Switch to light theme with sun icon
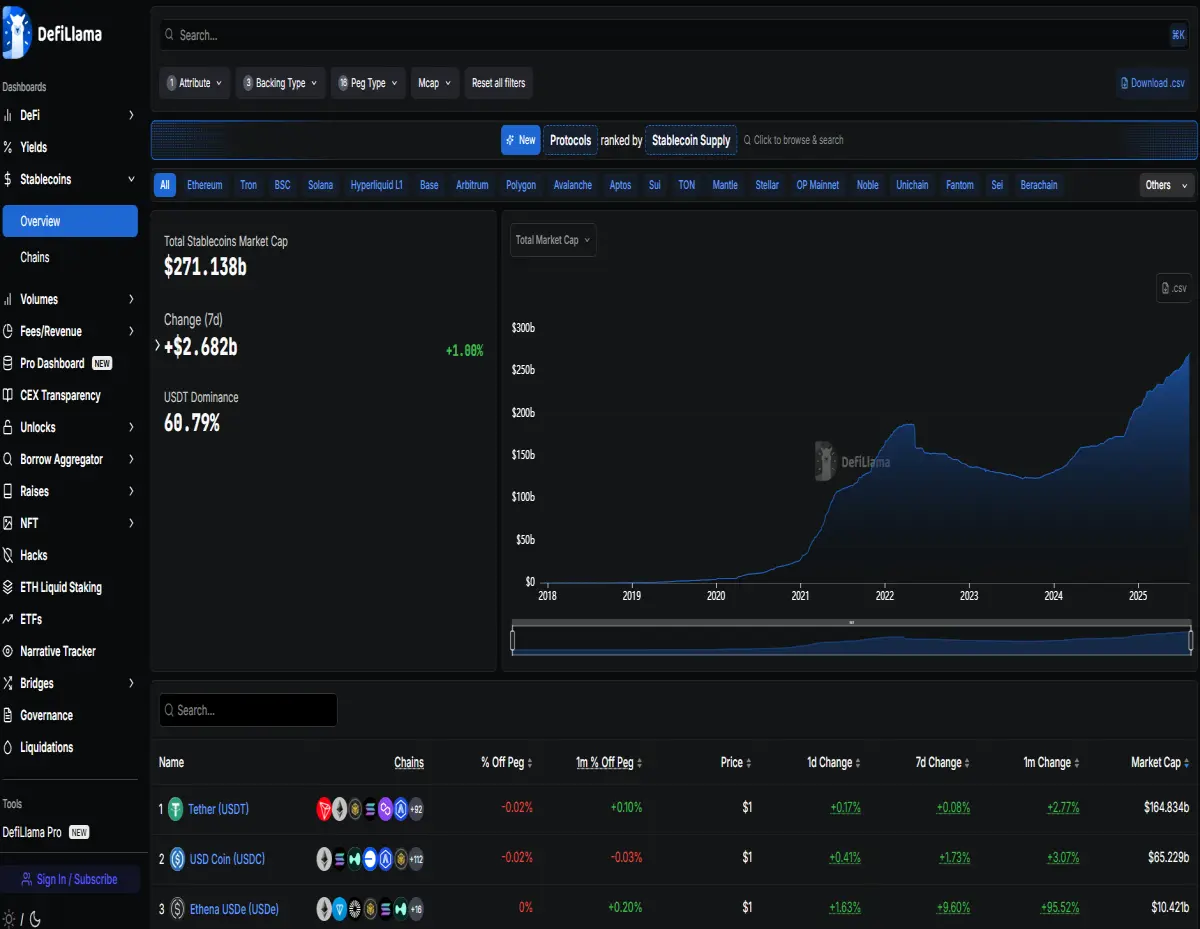Screen dimensions: 1200x929 (9, 918)
